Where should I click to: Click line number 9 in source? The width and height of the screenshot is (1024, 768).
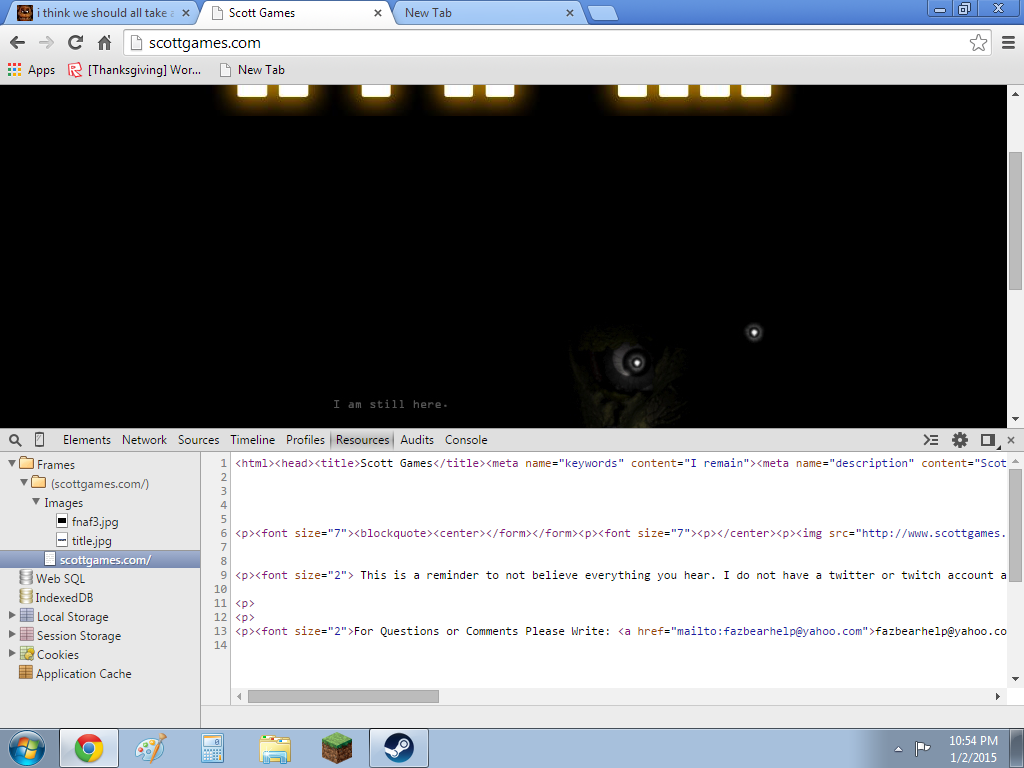223,575
